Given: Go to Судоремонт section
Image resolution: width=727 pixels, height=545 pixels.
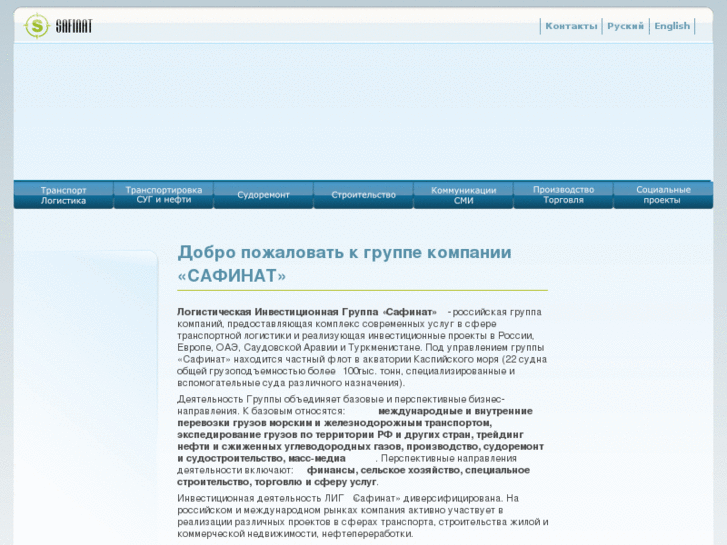Looking at the screenshot, I should click(x=263, y=195).
